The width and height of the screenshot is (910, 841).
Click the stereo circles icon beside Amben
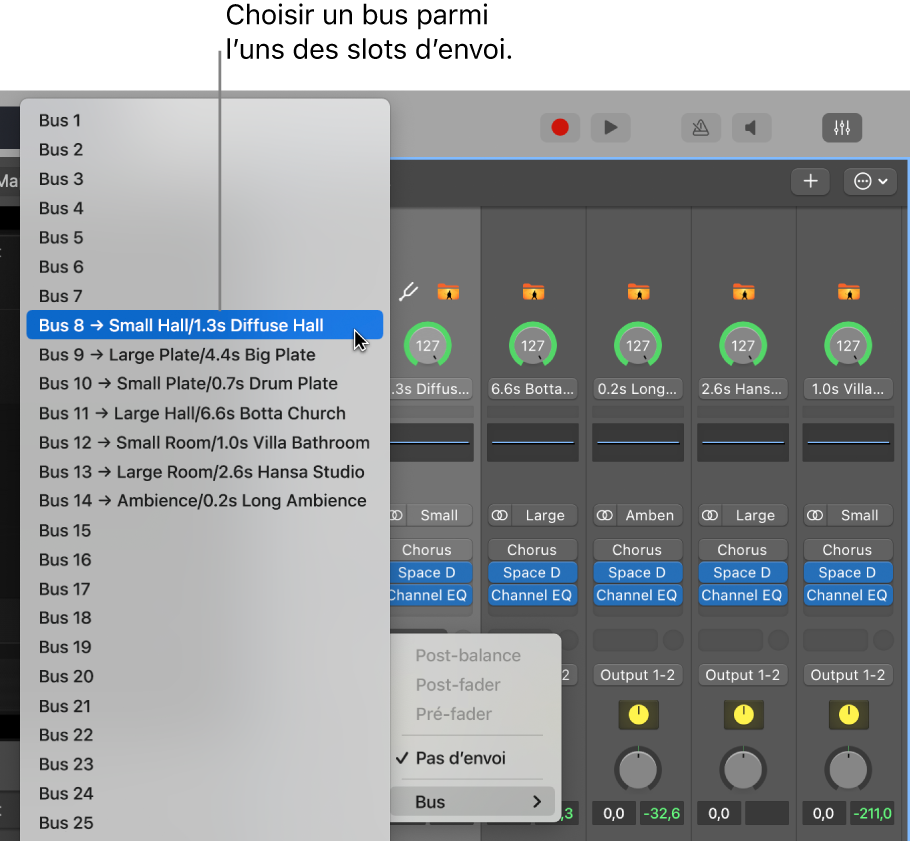[x=604, y=515]
